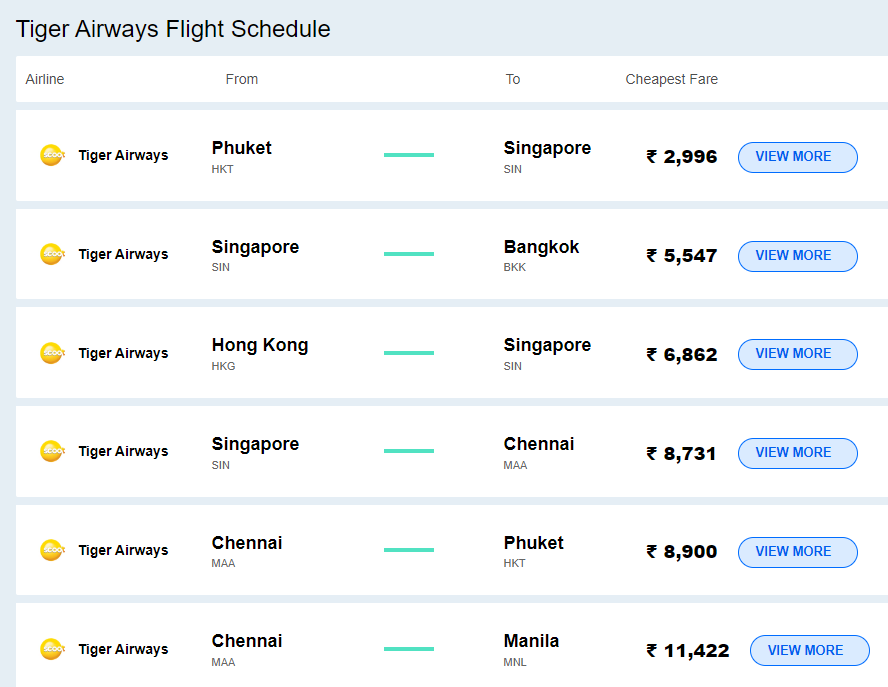This screenshot has height=687, width=888.
Task: Select Hong Kong origin city name
Action: coord(260,345)
